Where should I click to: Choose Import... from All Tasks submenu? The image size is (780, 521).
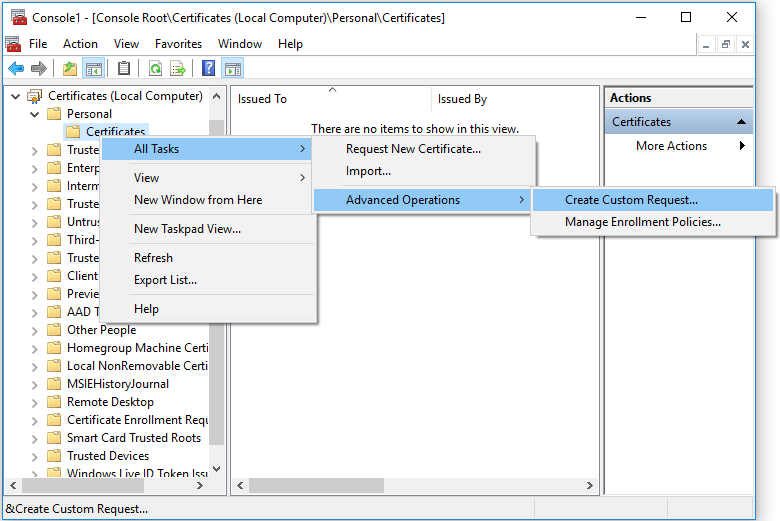424,171
